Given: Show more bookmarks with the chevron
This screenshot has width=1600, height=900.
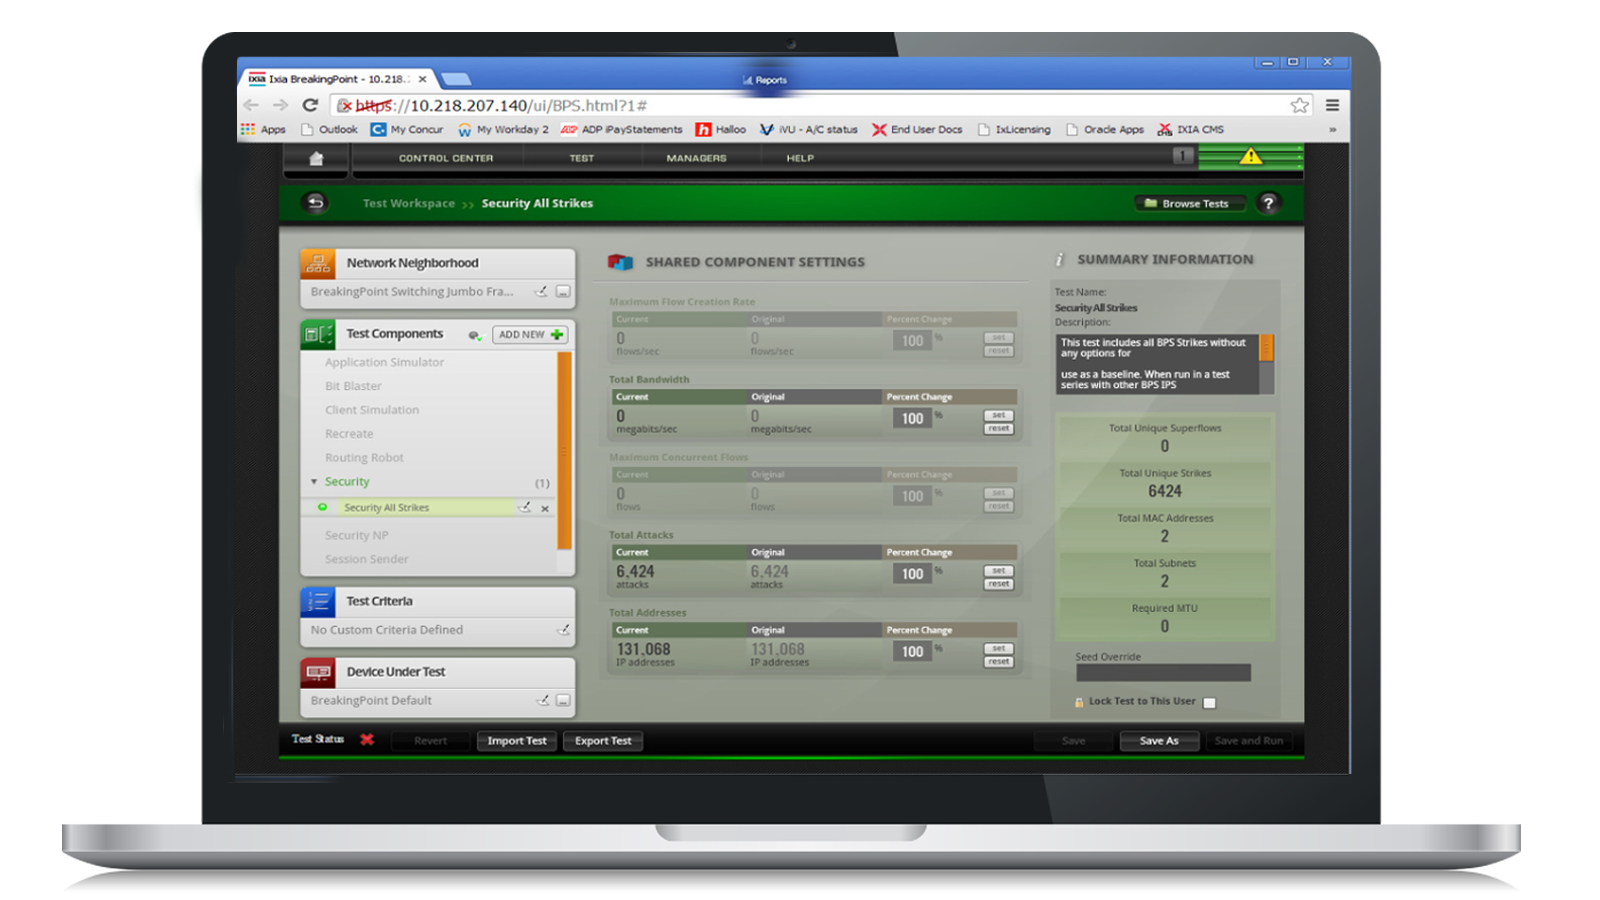Looking at the screenshot, I should (x=1332, y=130).
